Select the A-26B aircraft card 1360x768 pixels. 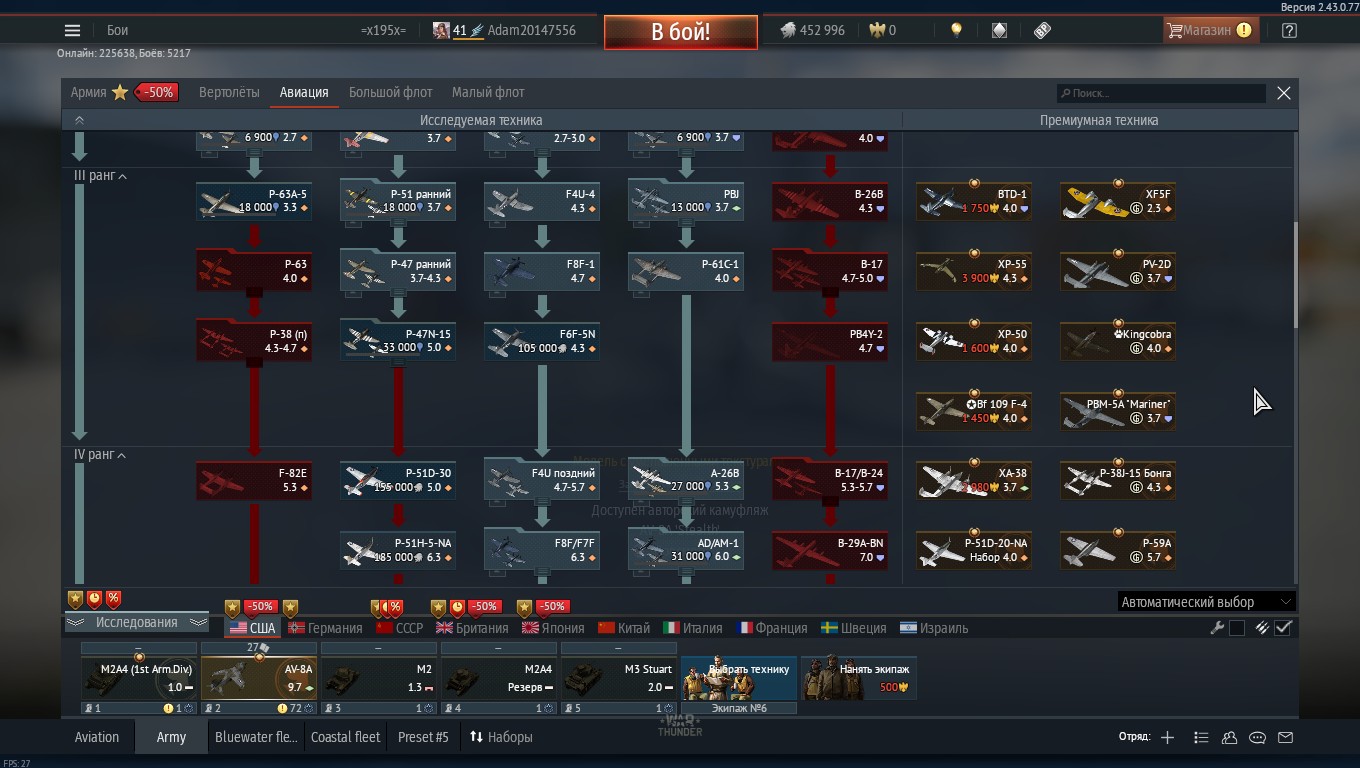(686, 480)
